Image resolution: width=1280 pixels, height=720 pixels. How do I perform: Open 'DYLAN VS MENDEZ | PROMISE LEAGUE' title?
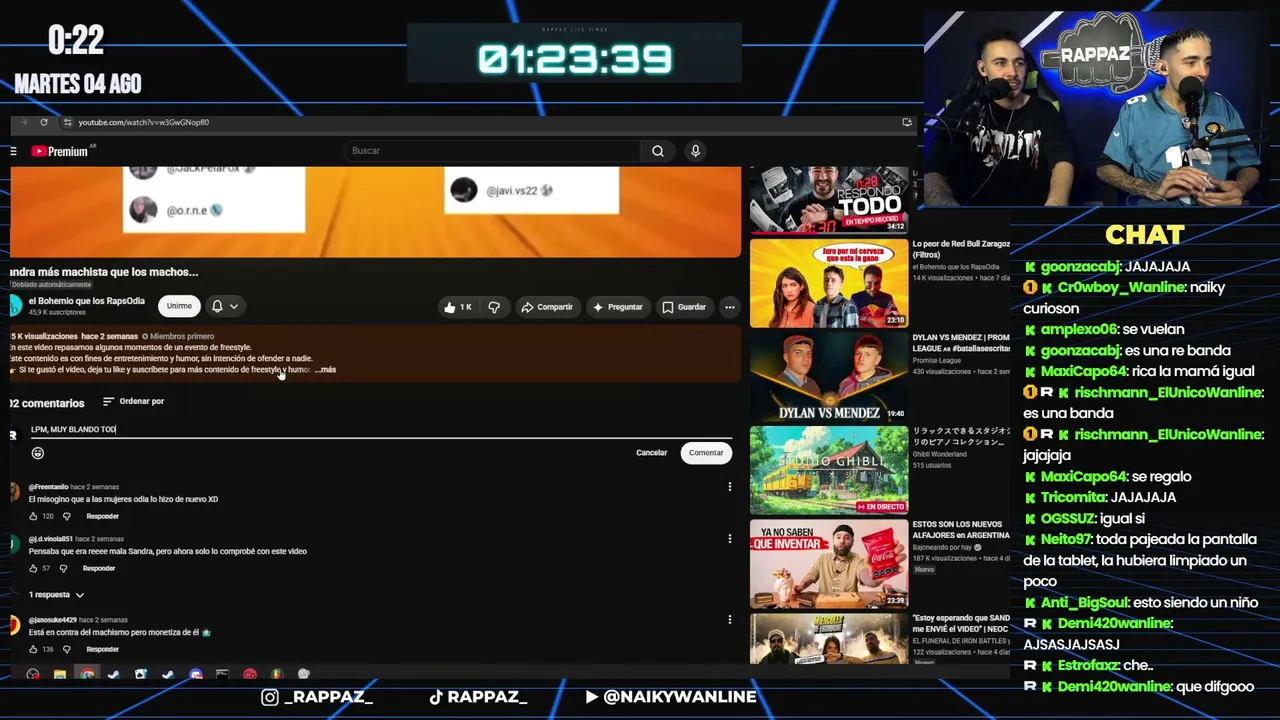961,343
